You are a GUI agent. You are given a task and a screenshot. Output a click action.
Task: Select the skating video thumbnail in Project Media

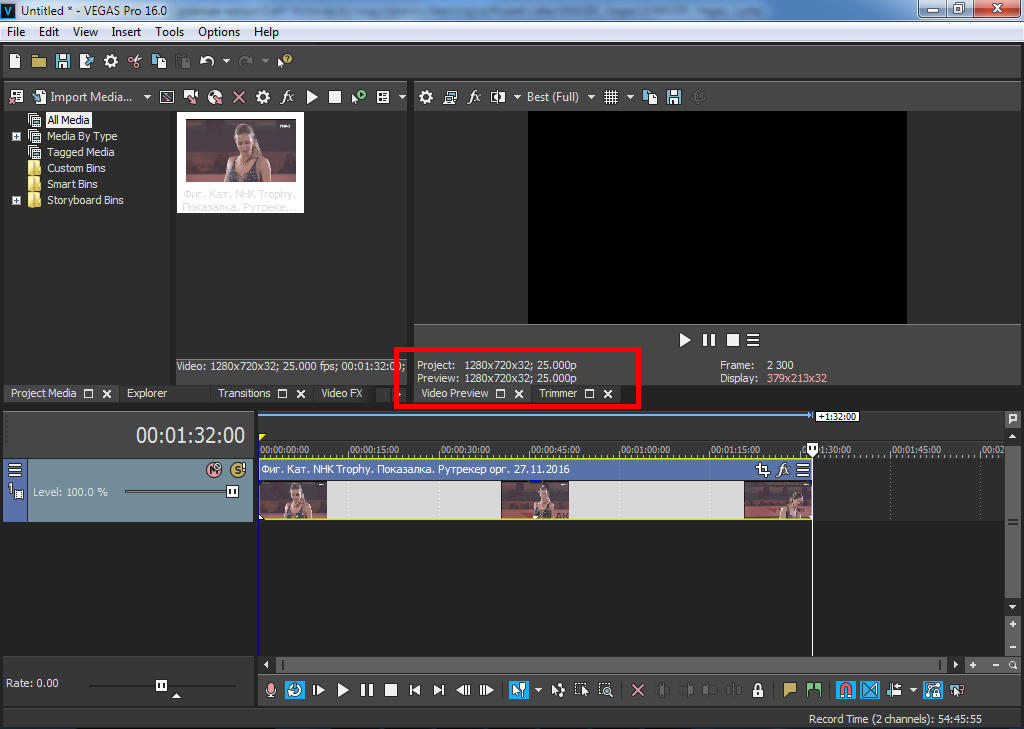[x=240, y=150]
